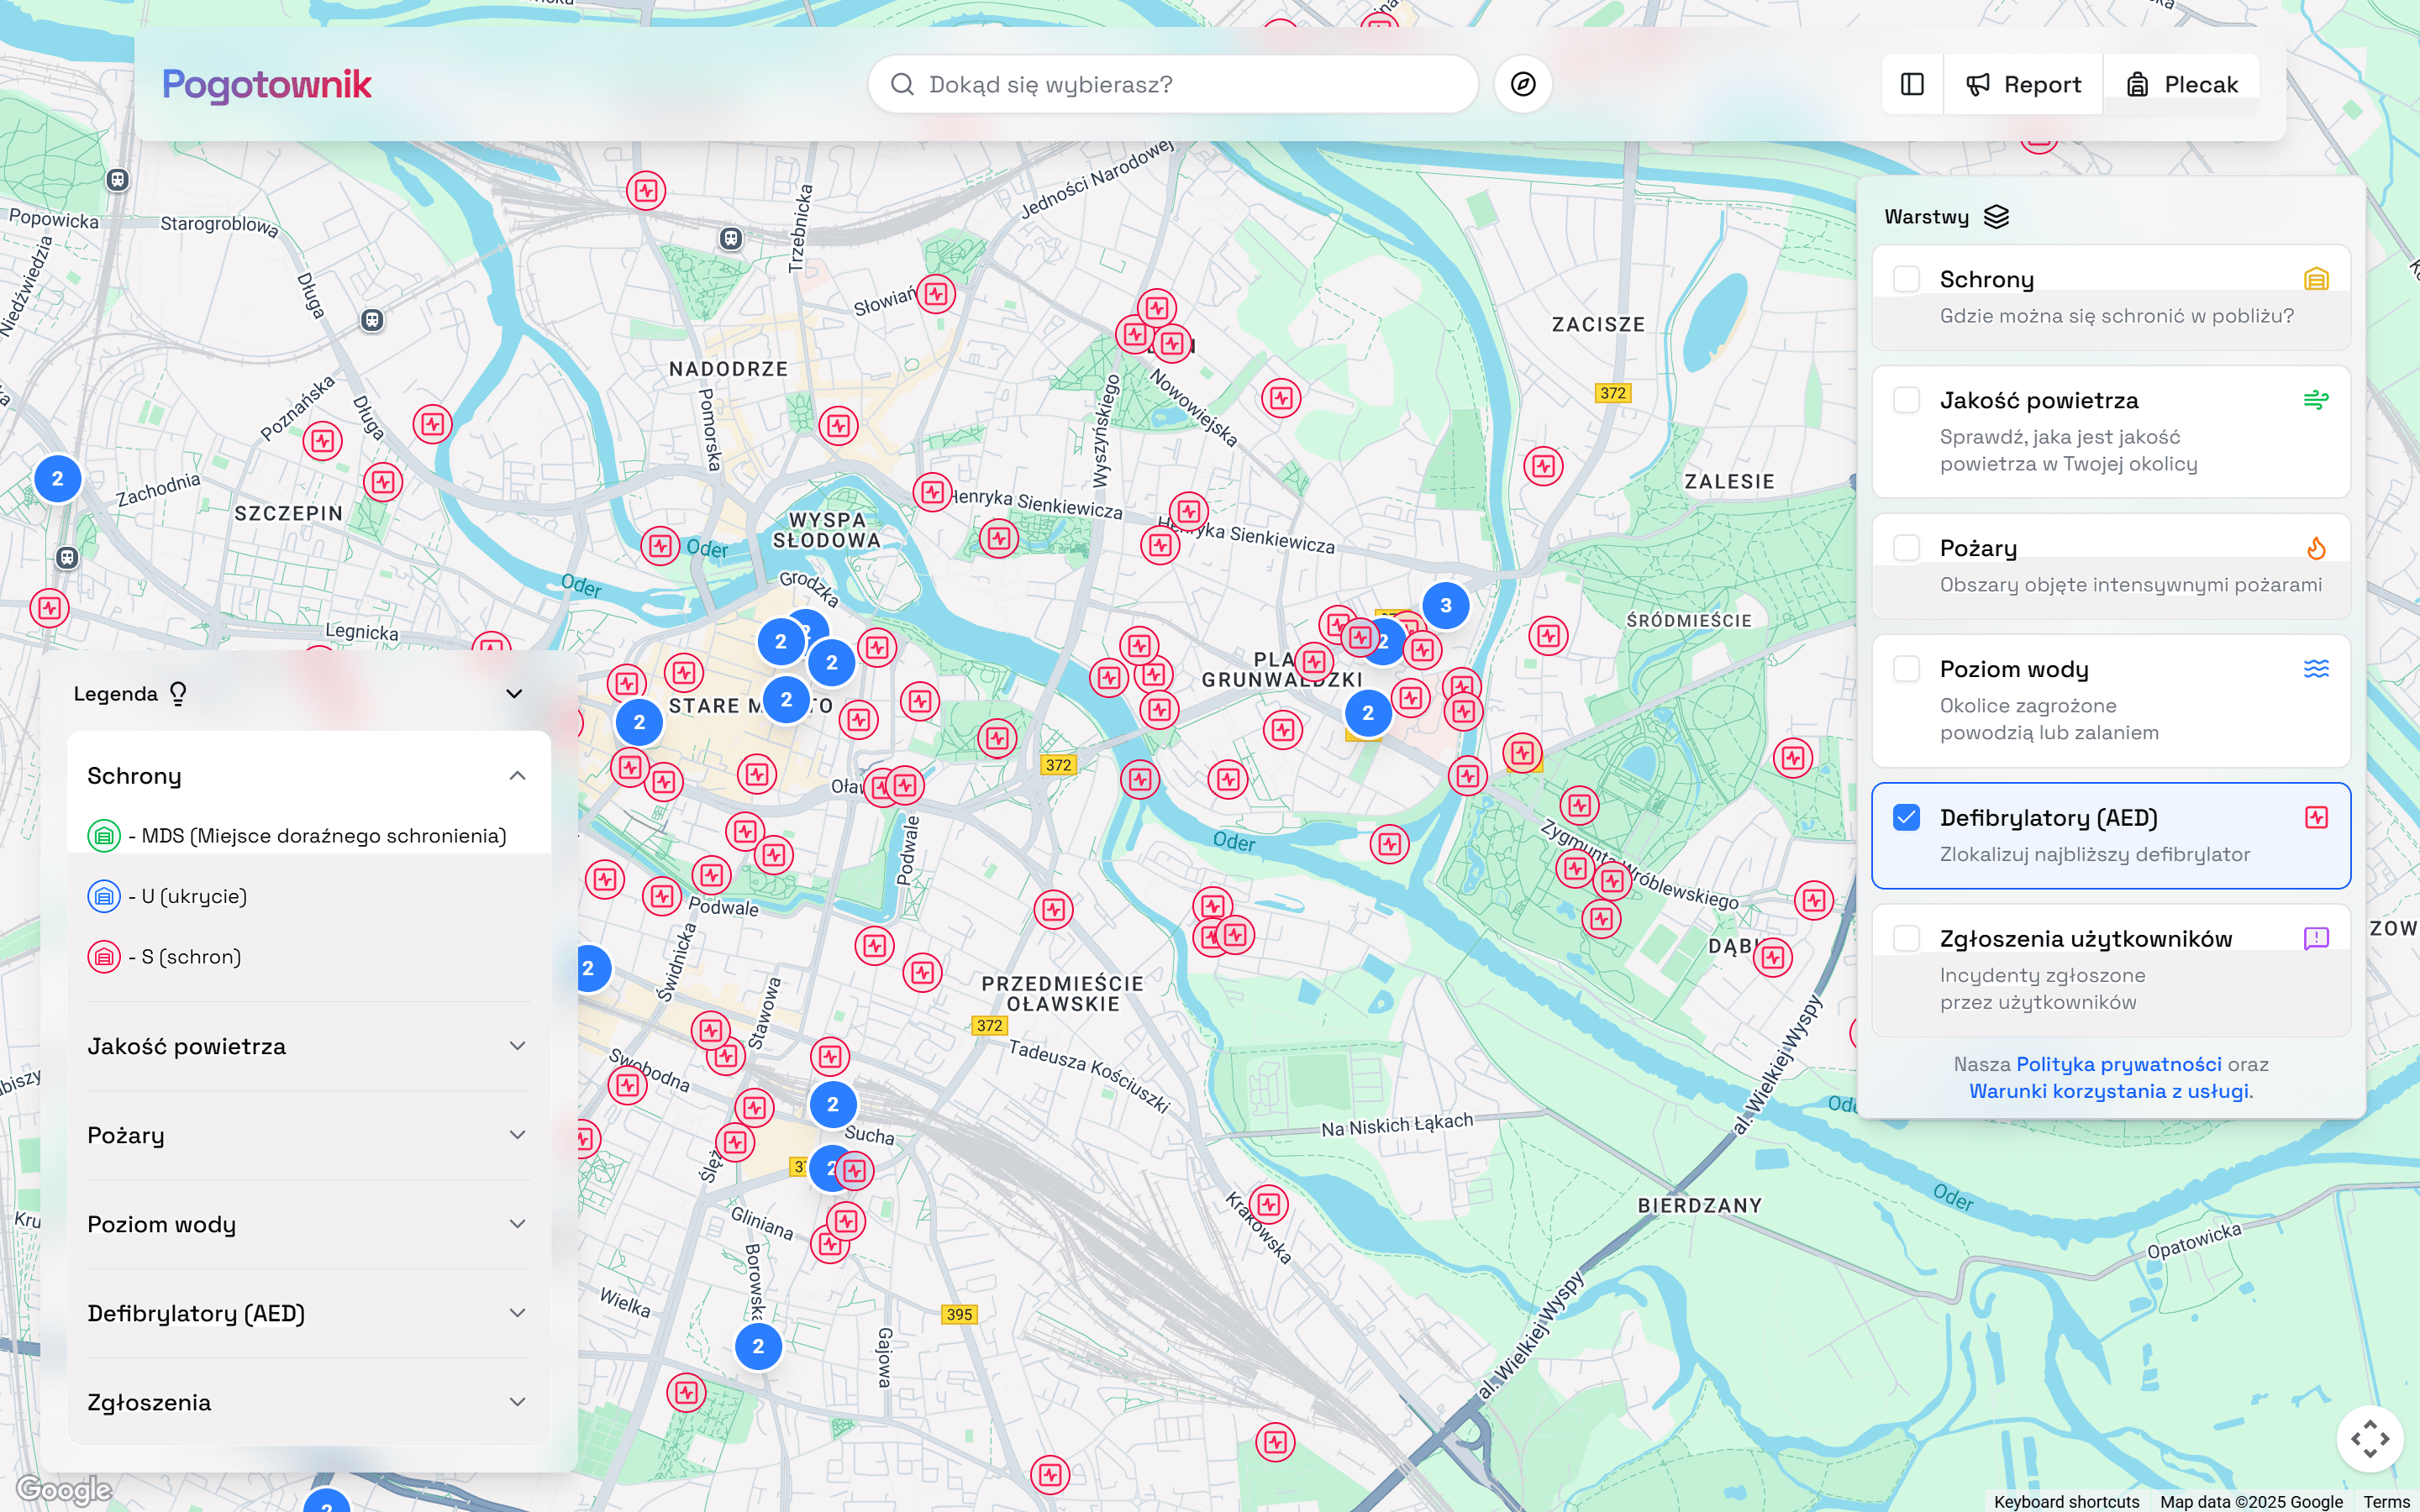Click the AED heart icon in Defibrylatory row
The height and width of the screenshot is (1512, 2420).
coord(2317,817)
